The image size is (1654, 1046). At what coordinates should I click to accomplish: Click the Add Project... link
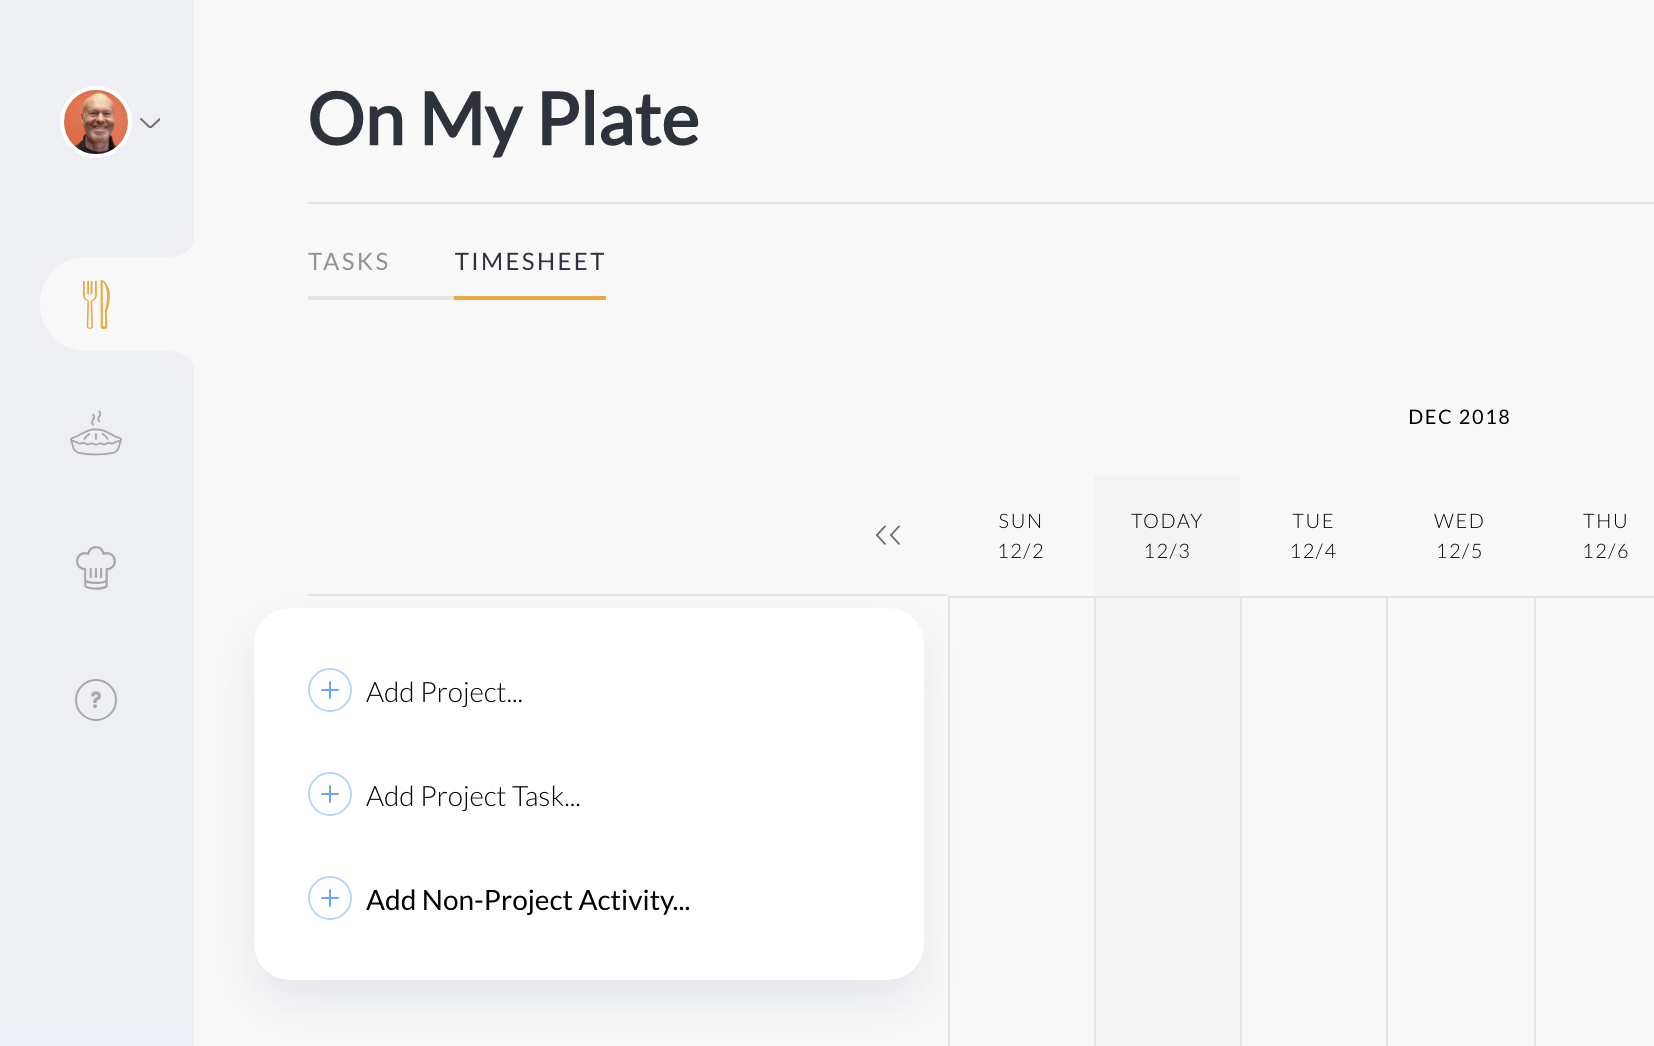(x=445, y=693)
